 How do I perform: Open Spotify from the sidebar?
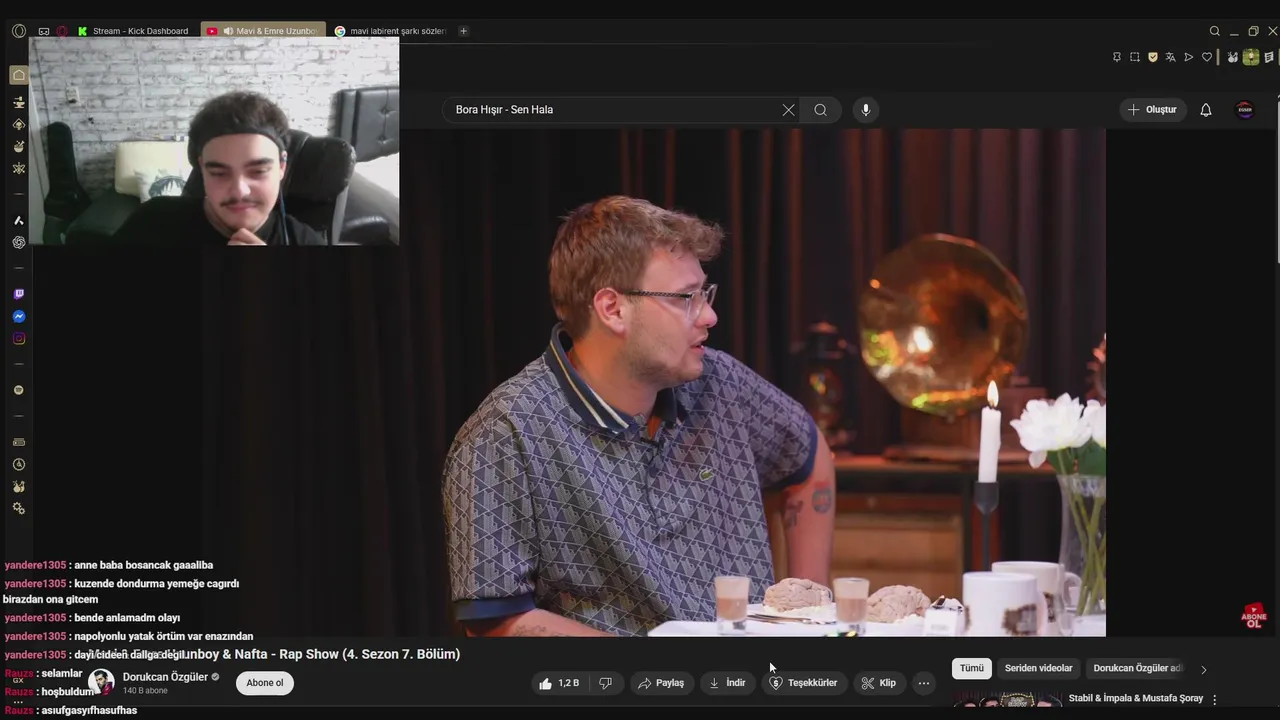(19, 390)
